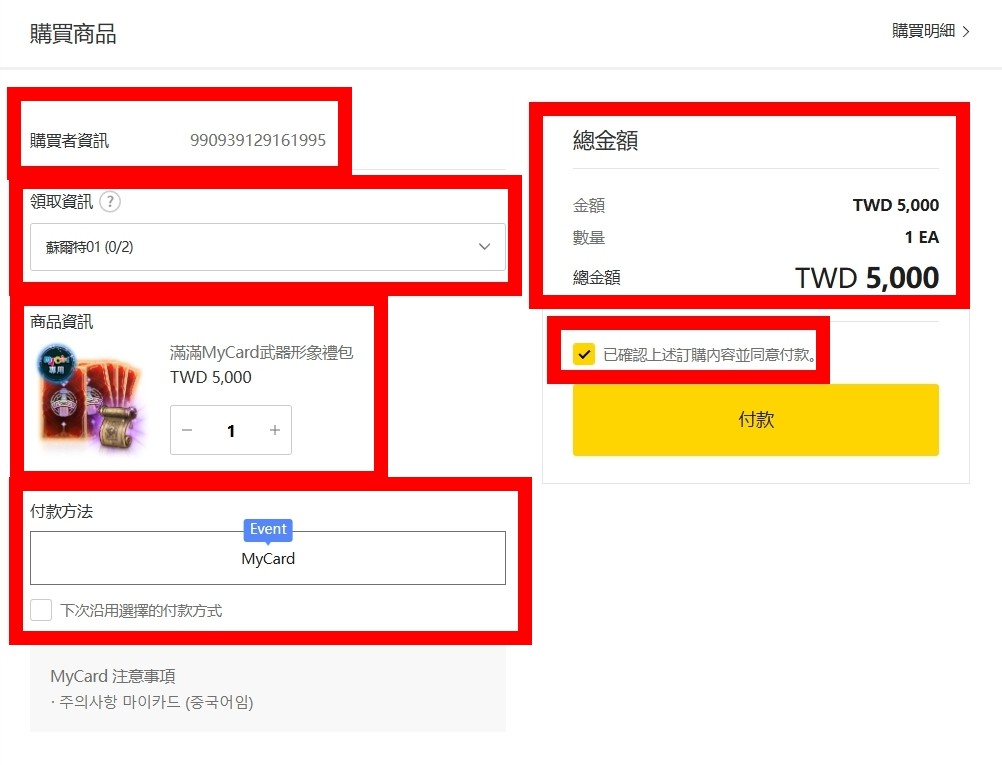Enable 下次沿用選擇的付款方式 checkbox
This screenshot has height=765, width=1002.
click(x=41, y=610)
